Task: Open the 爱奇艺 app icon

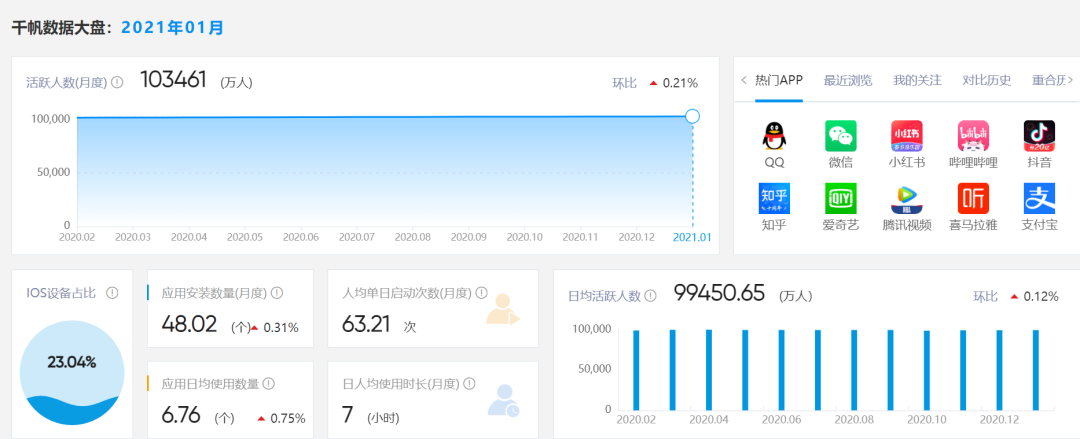Action: pyautogui.click(x=840, y=199)
